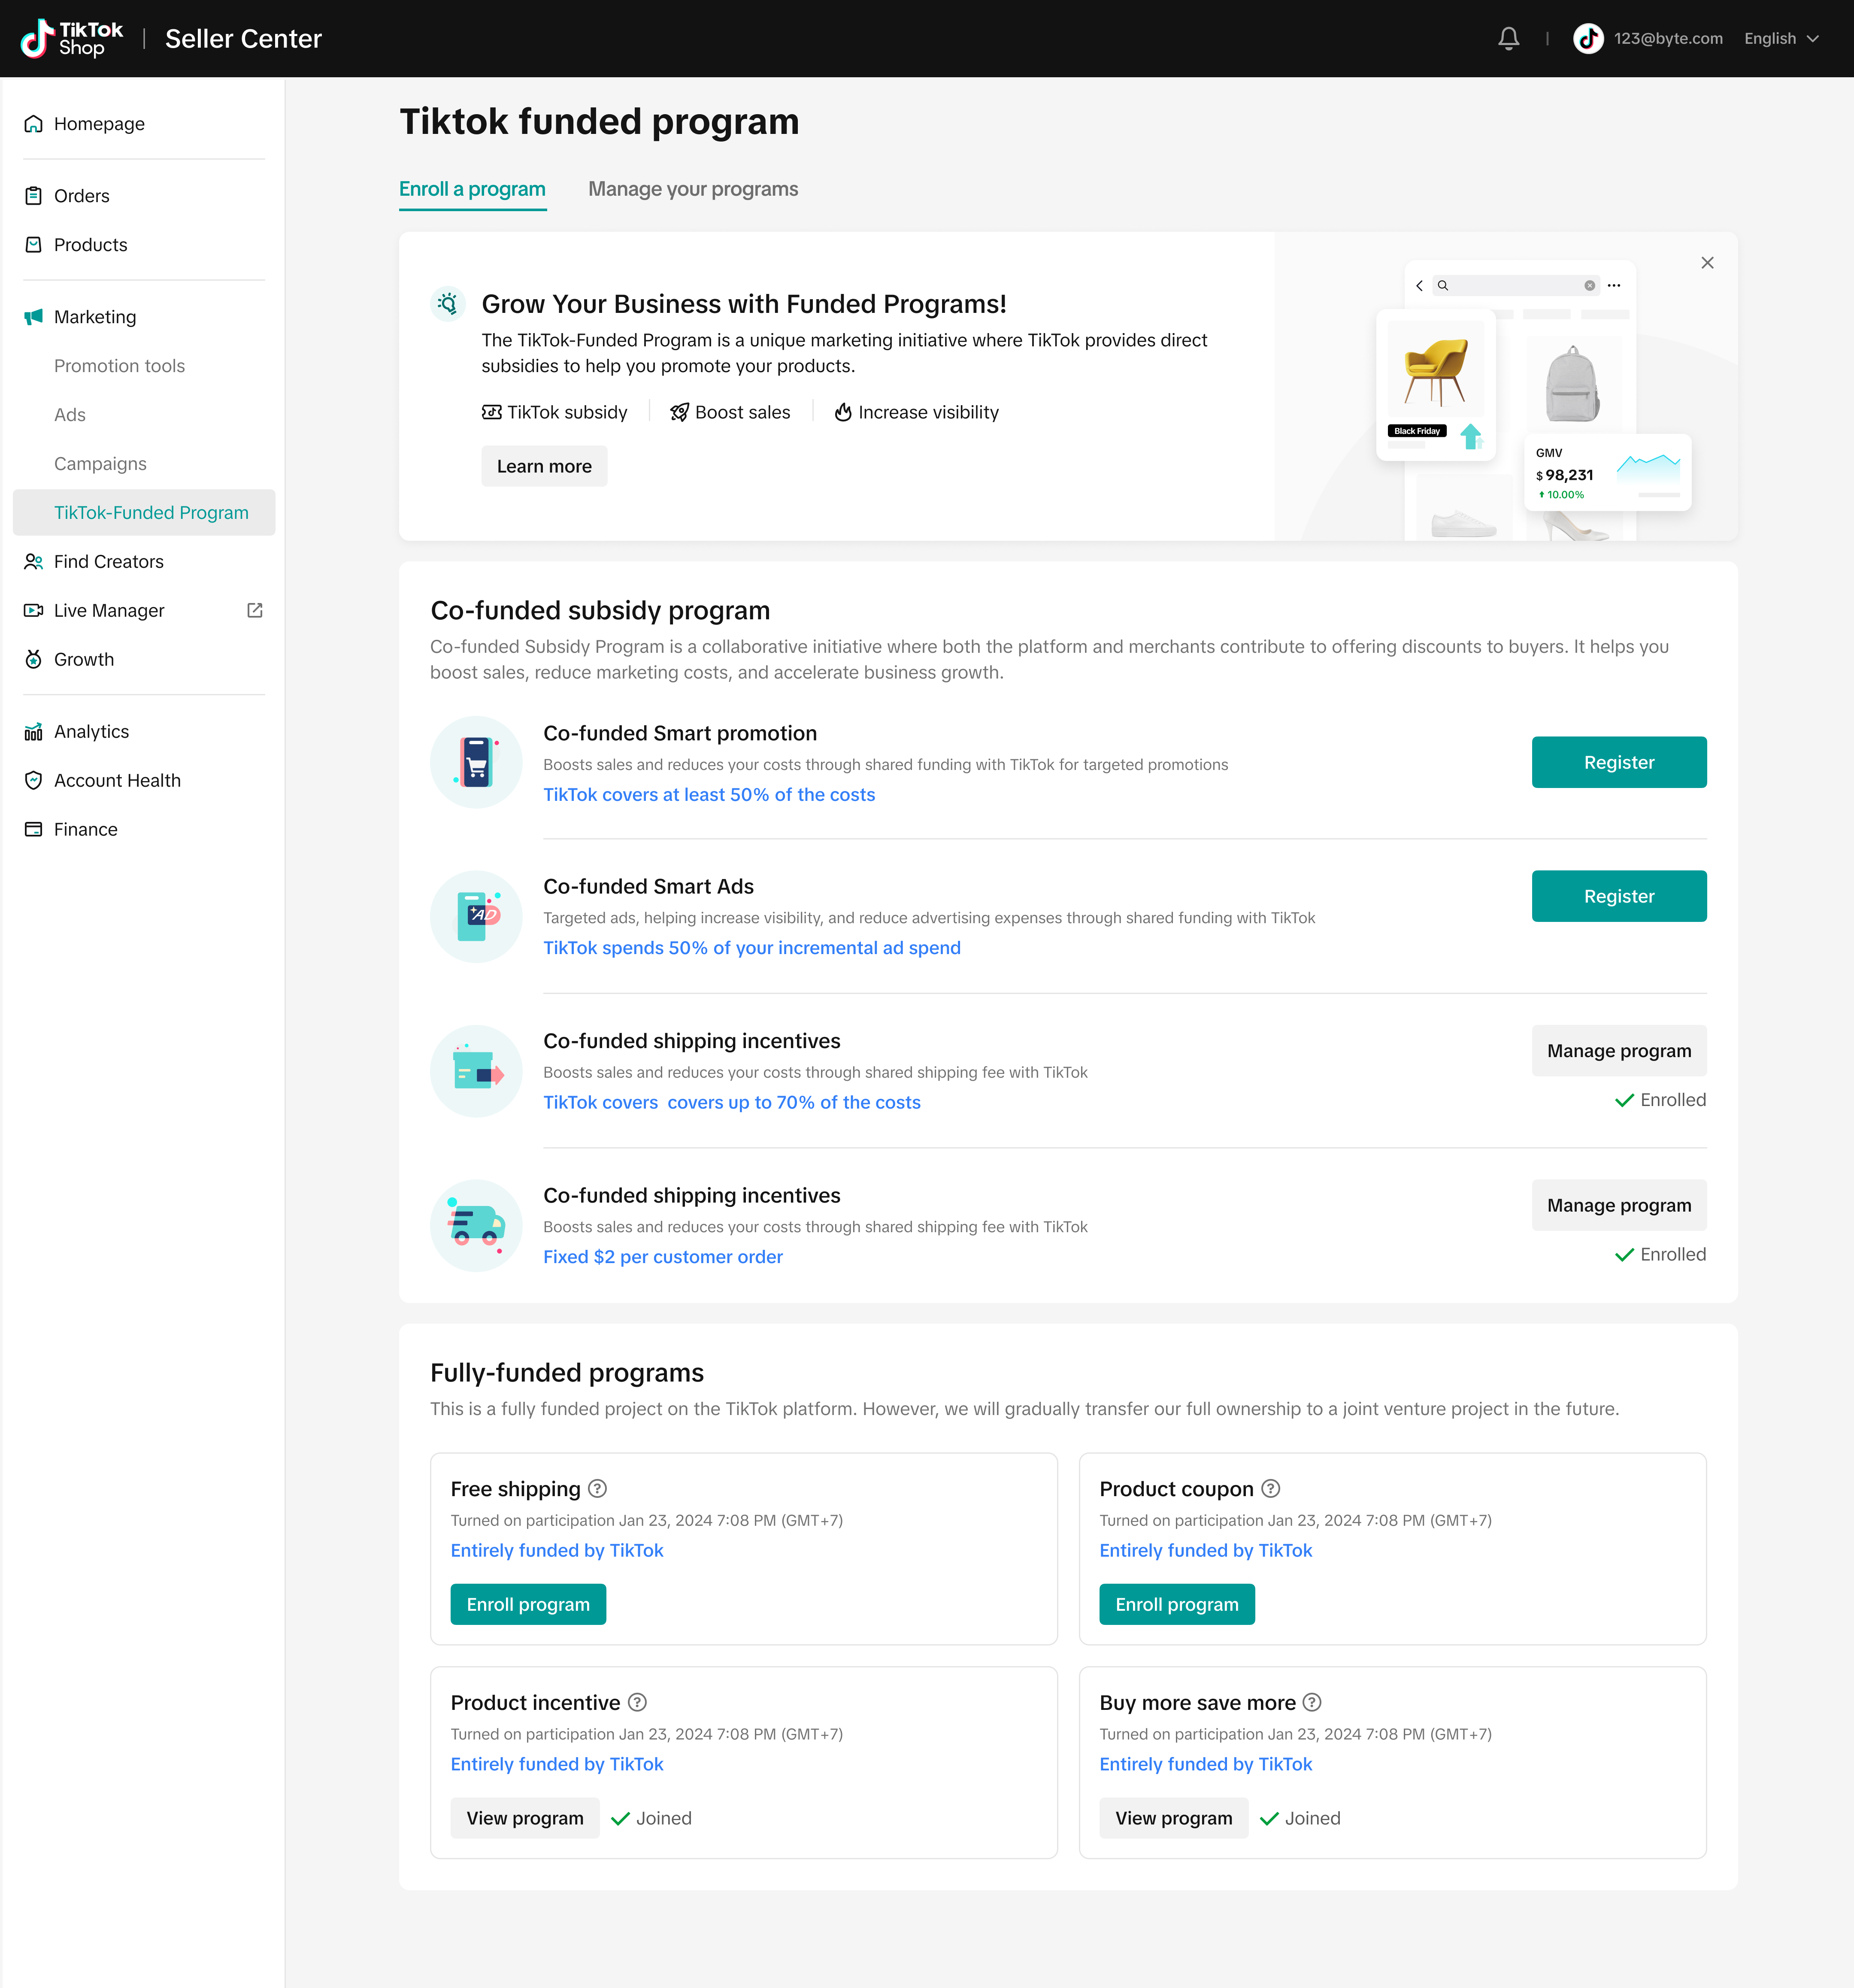Click the account avatar icon

[1588, 38]
